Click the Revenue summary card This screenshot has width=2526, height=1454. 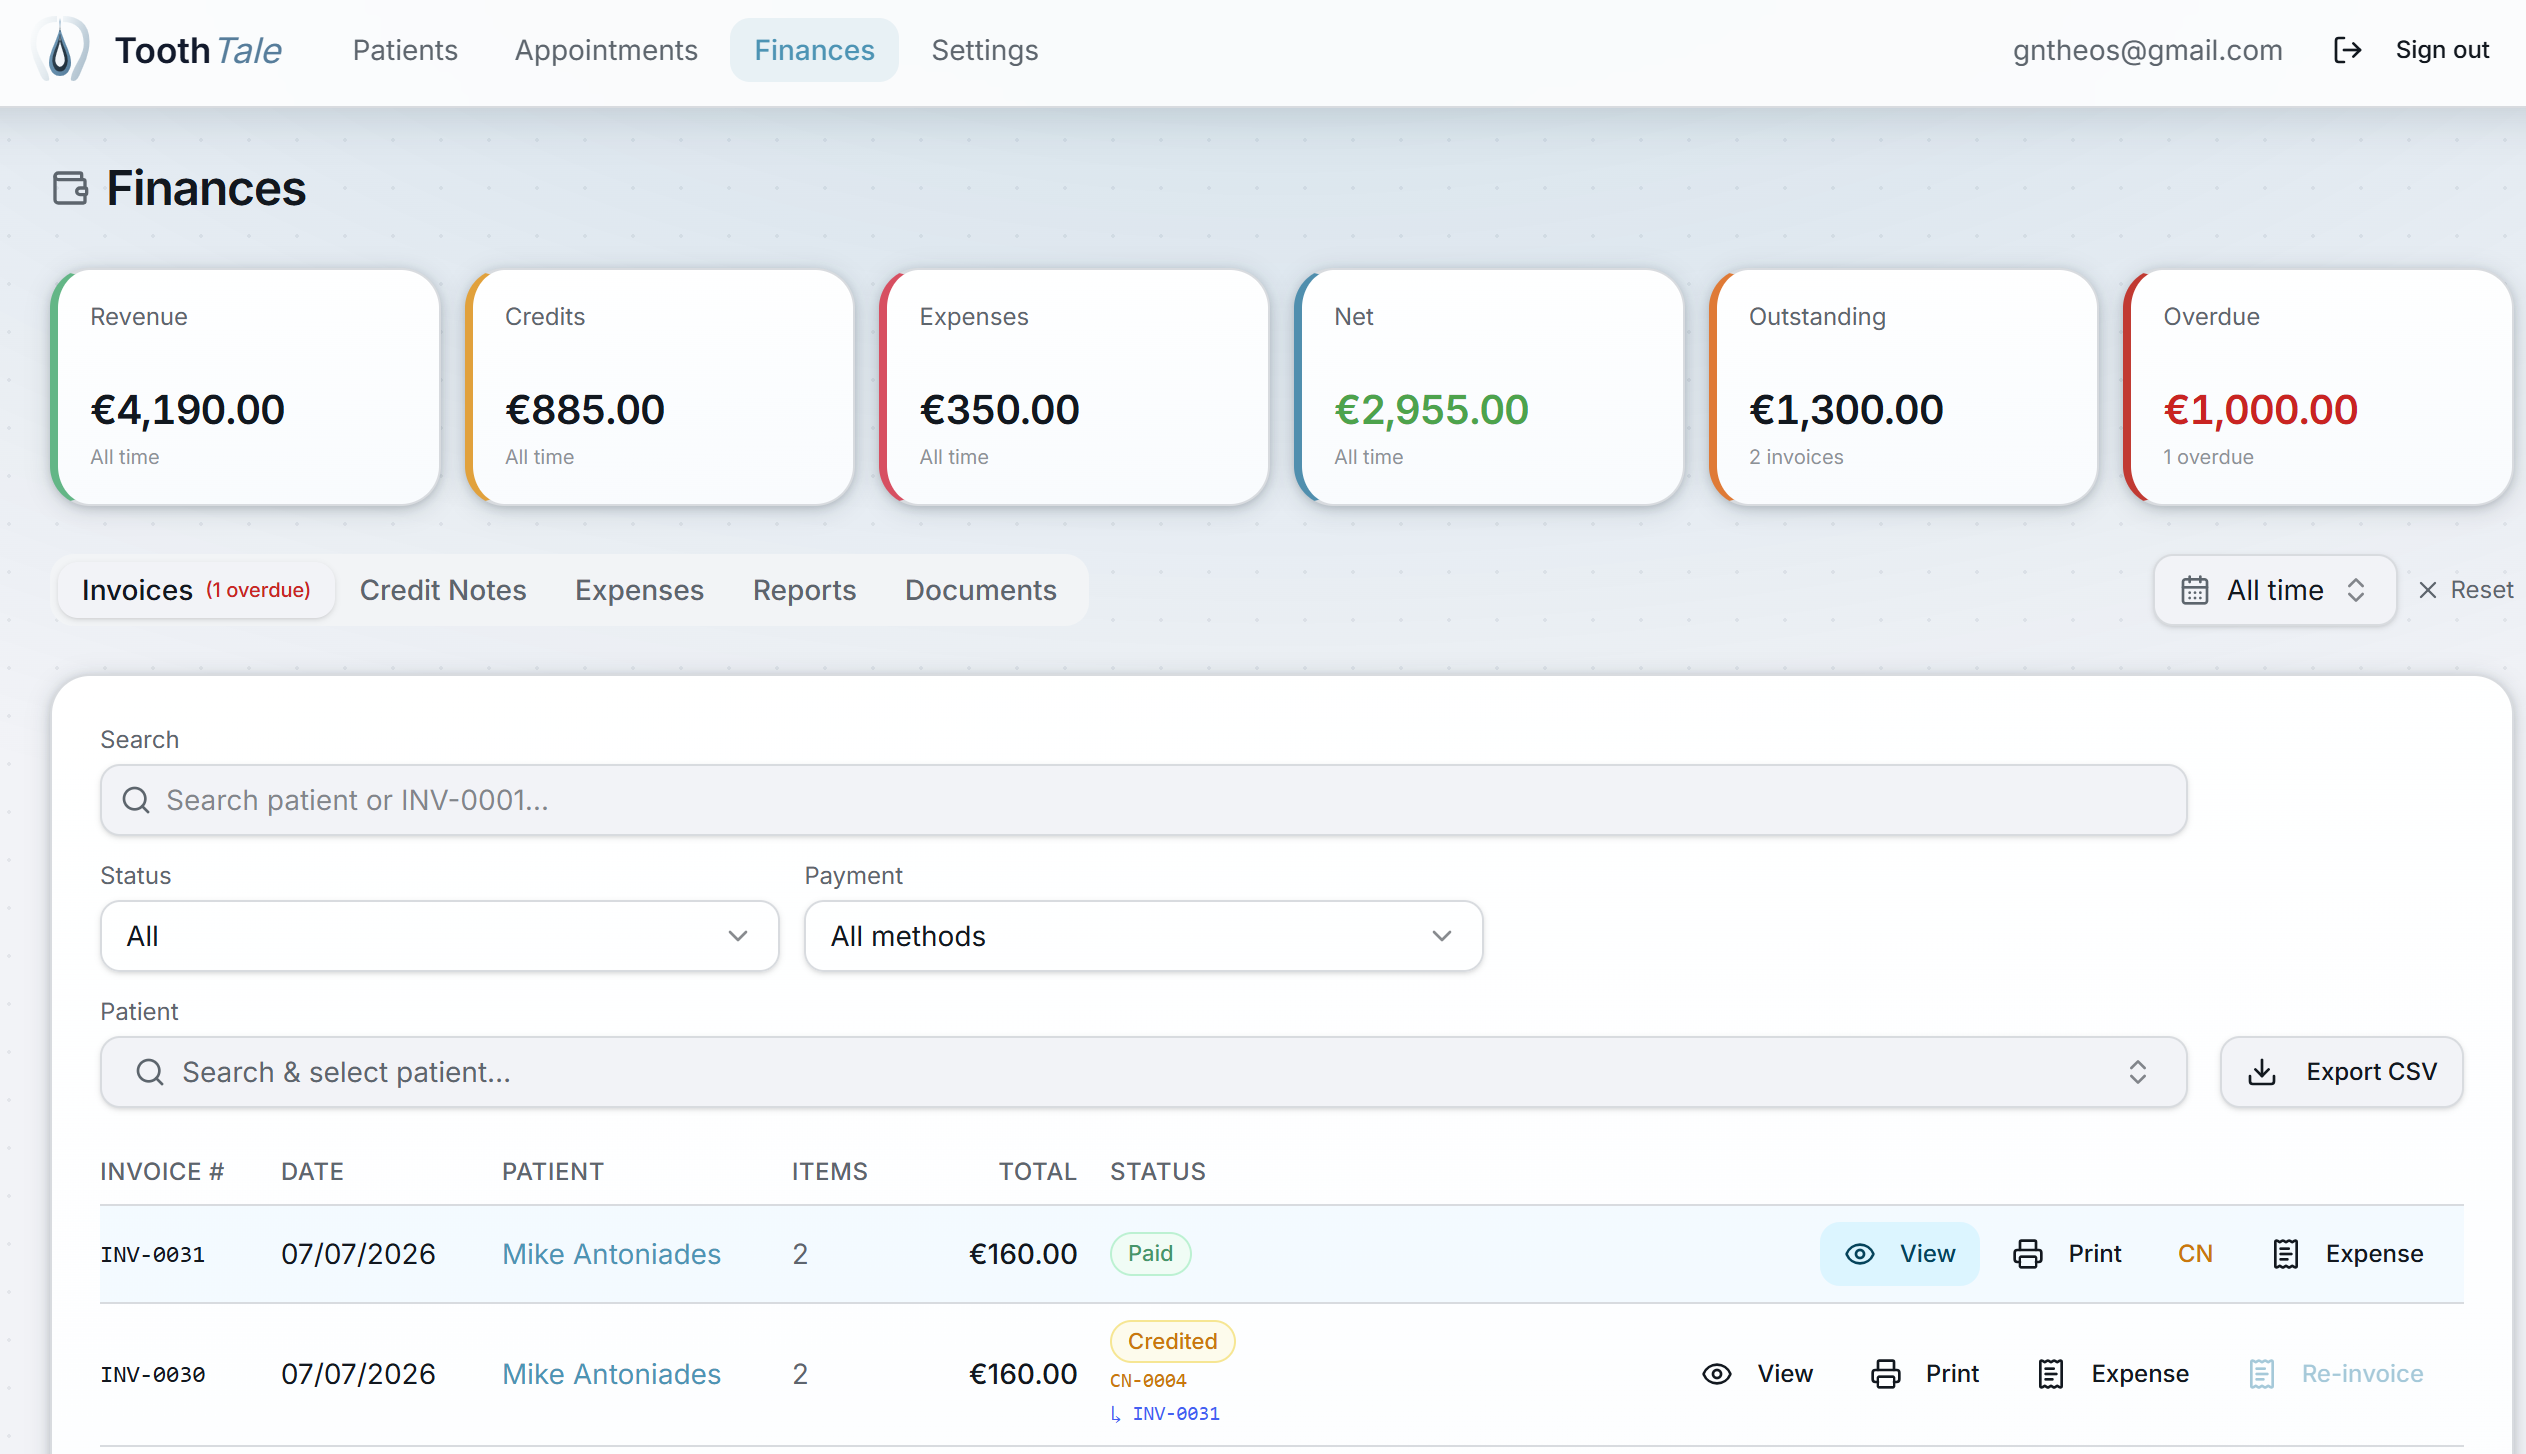coord(246,387)
